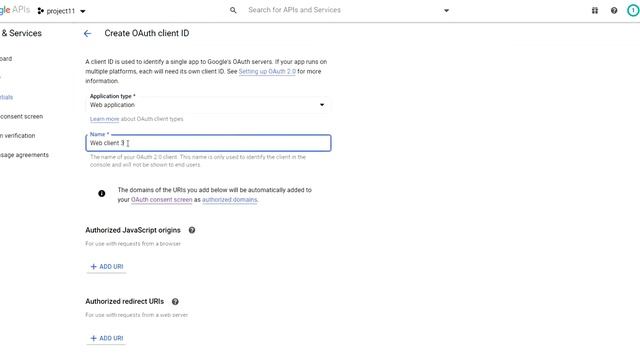The image size is (640, 360).
Task: Open the Dashboard sidebar item
Action: click(6, 59)
